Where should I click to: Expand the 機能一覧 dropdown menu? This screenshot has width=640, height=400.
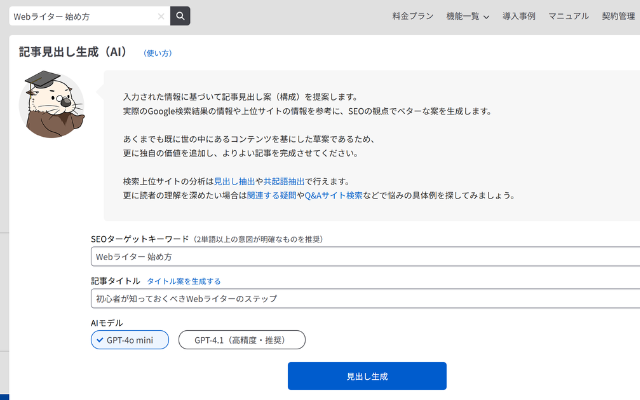[x=467, y=16]
